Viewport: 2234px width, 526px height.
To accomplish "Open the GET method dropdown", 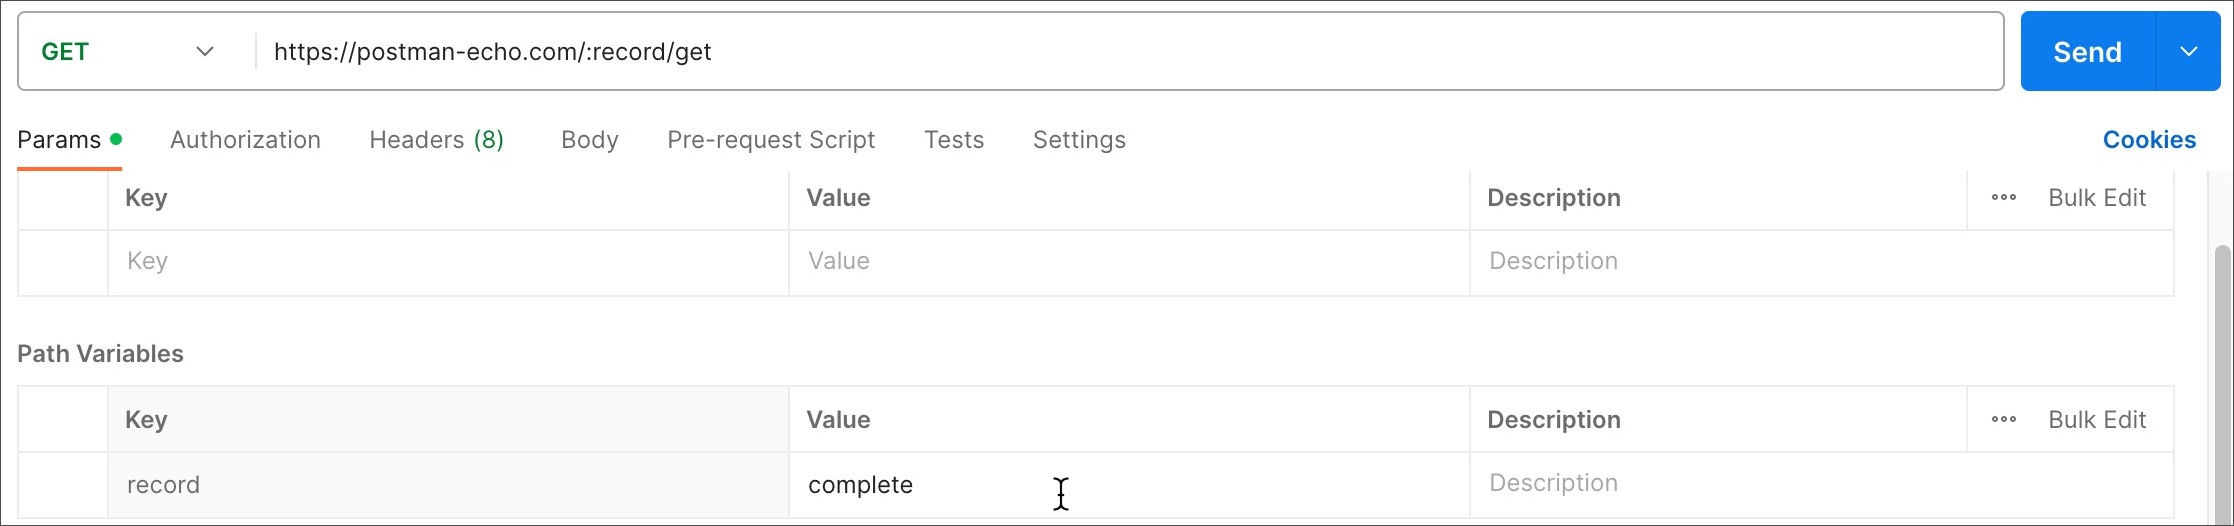I will pos(128,52).
